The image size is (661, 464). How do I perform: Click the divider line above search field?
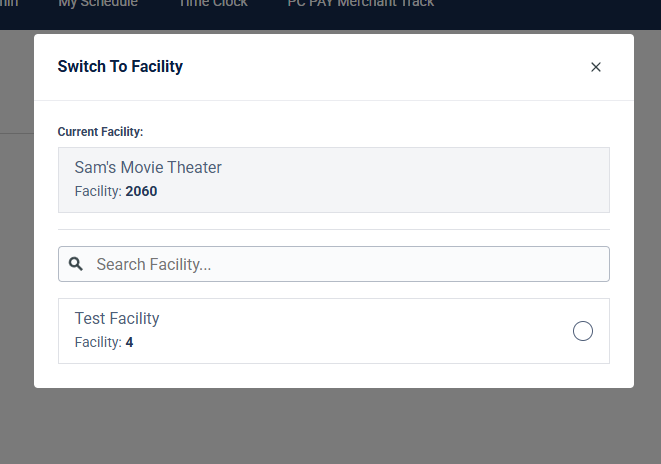tap(333, 229)
